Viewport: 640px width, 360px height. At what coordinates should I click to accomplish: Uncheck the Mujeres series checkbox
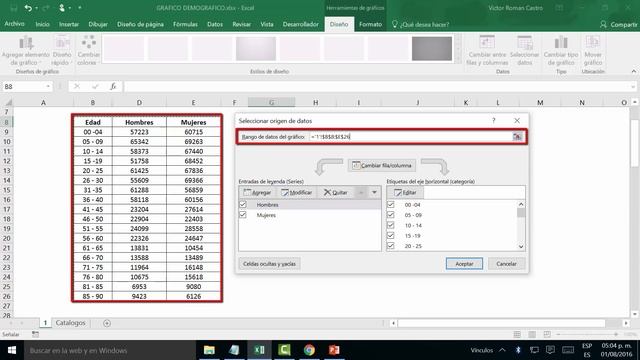[x=243, y=215]
